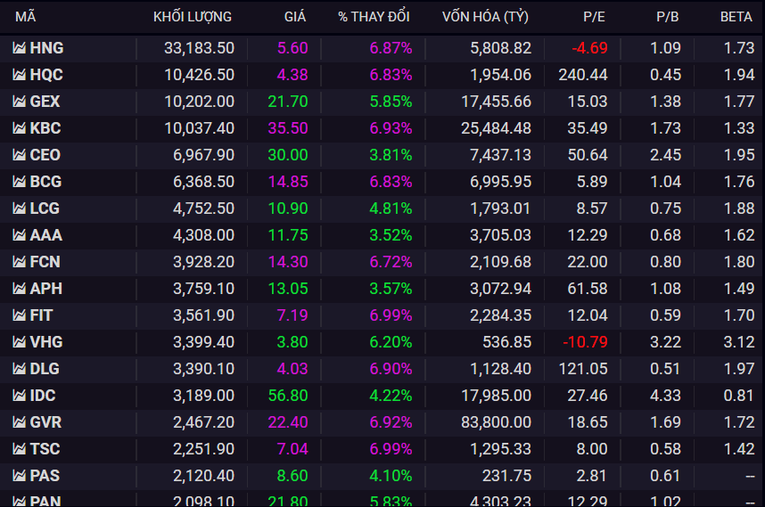Click the chart icon beside CEO
This screenshot has width=765, height=507.
[x=19, y=155]
